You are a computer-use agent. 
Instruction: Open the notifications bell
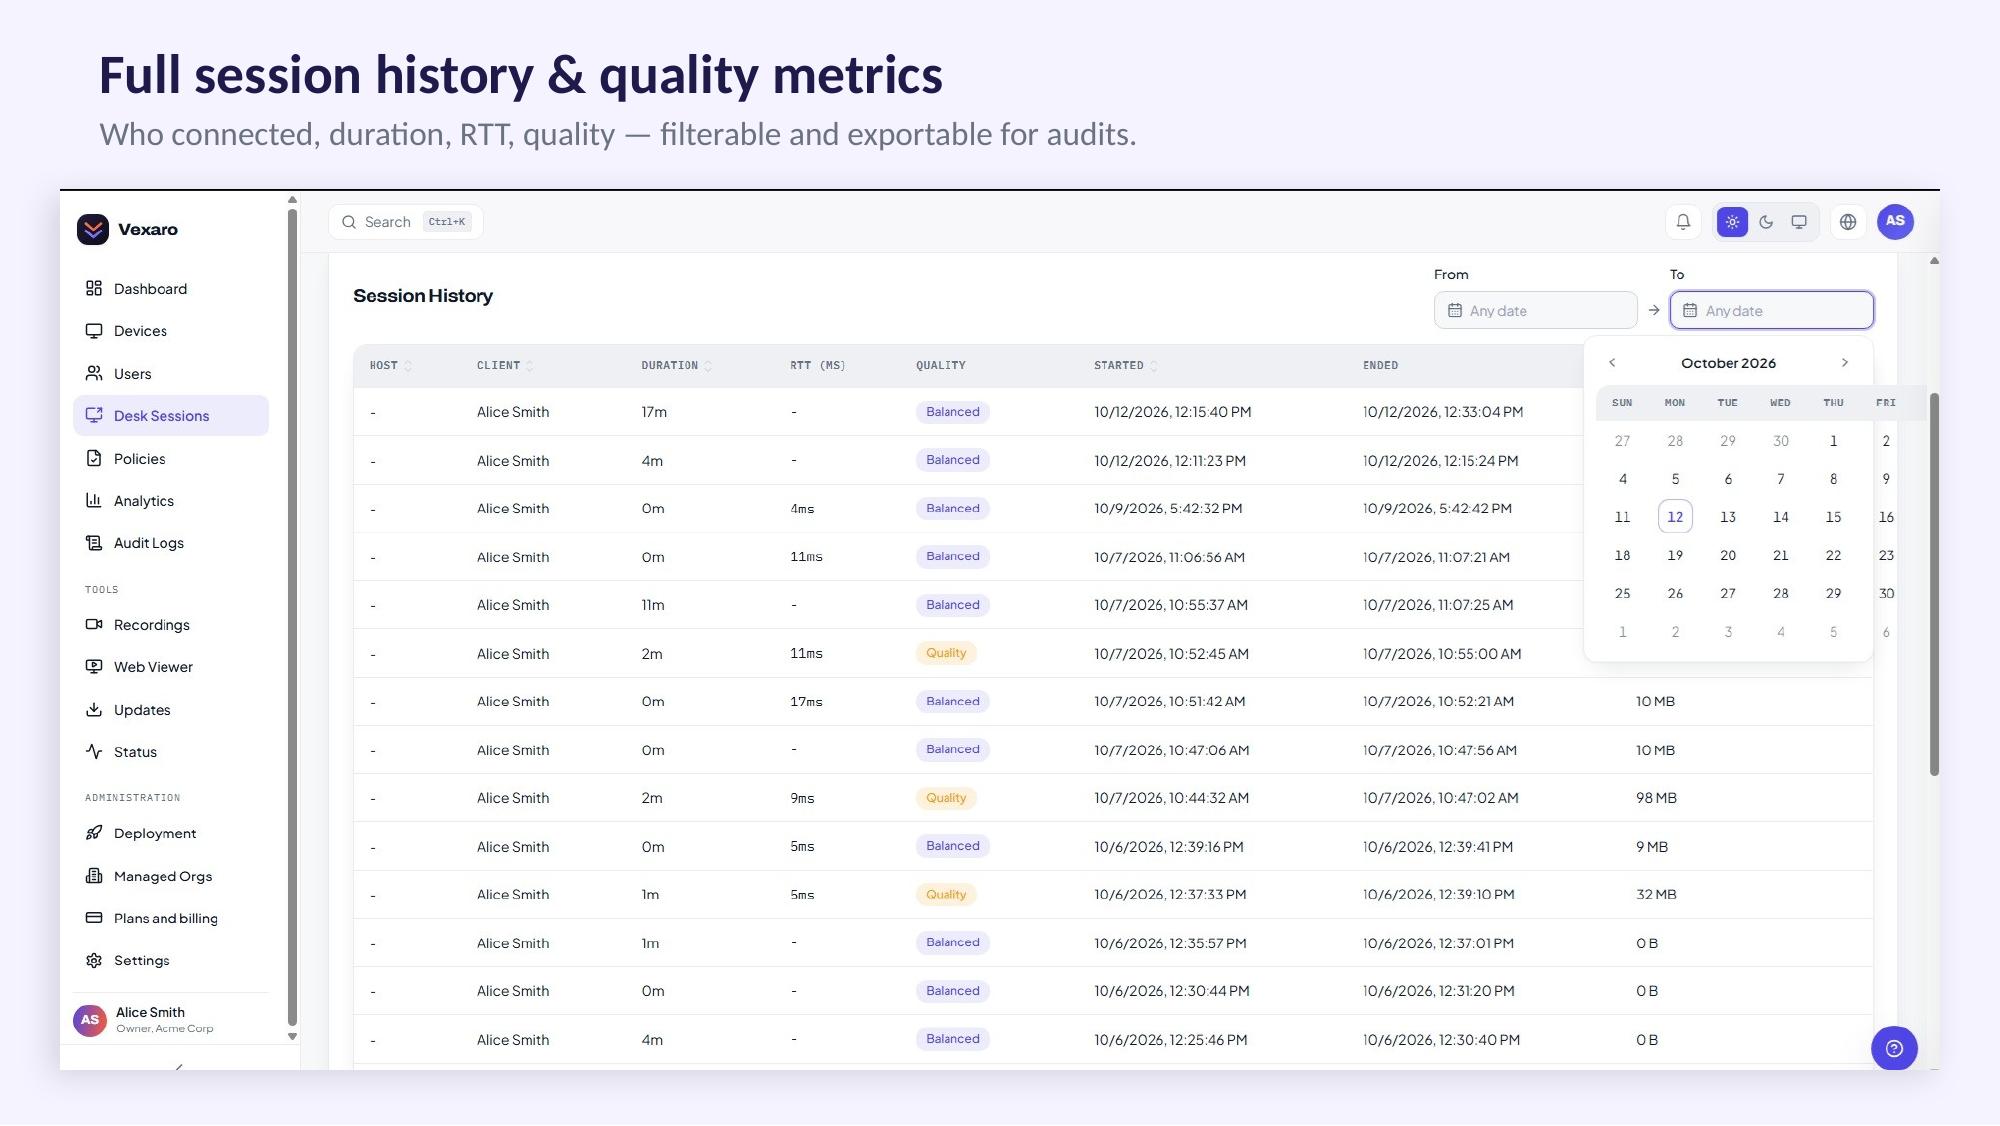[x=1683, y=222]
